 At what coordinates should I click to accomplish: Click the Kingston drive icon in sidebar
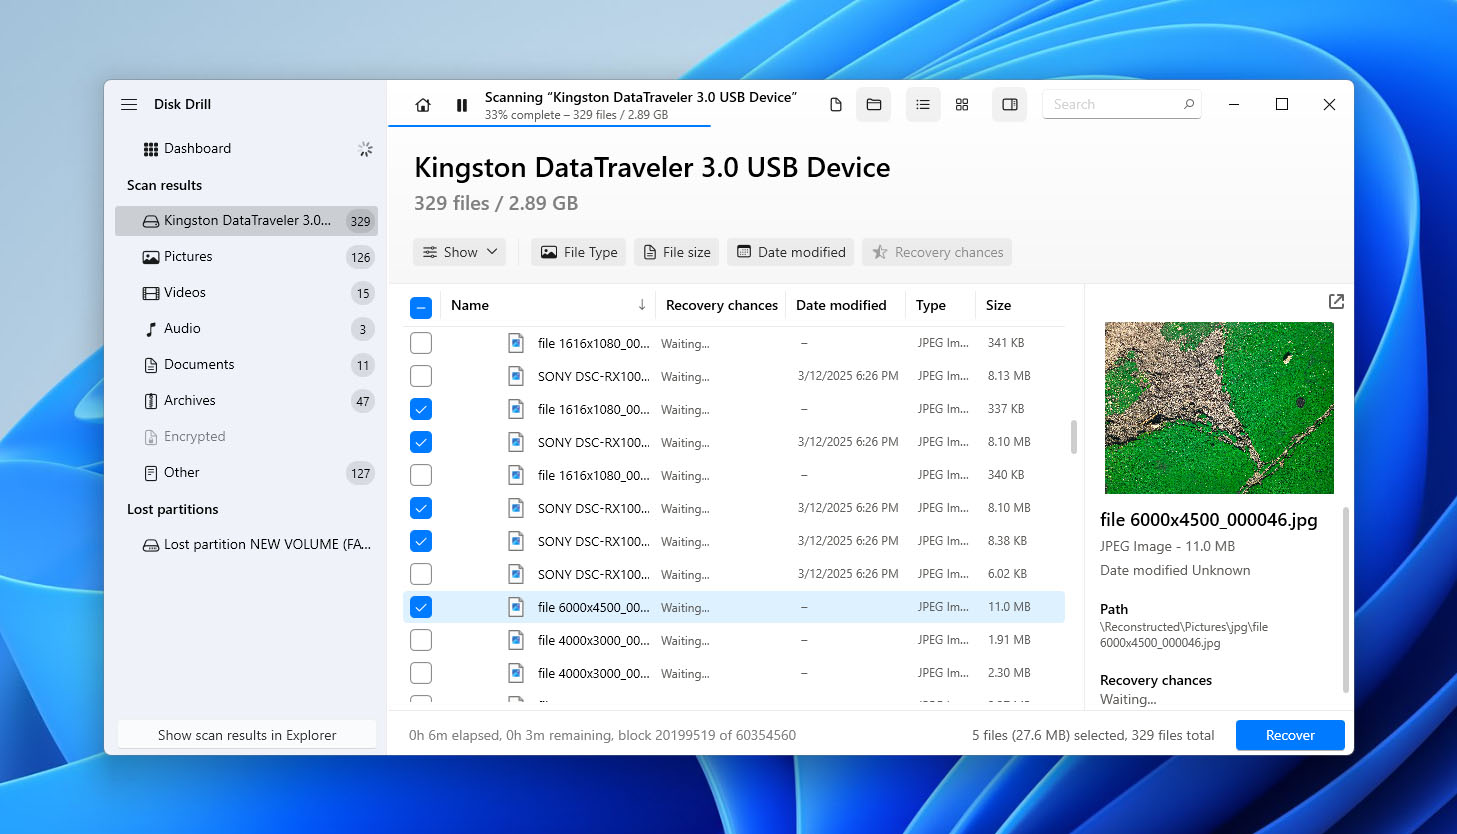pos(151,221)
